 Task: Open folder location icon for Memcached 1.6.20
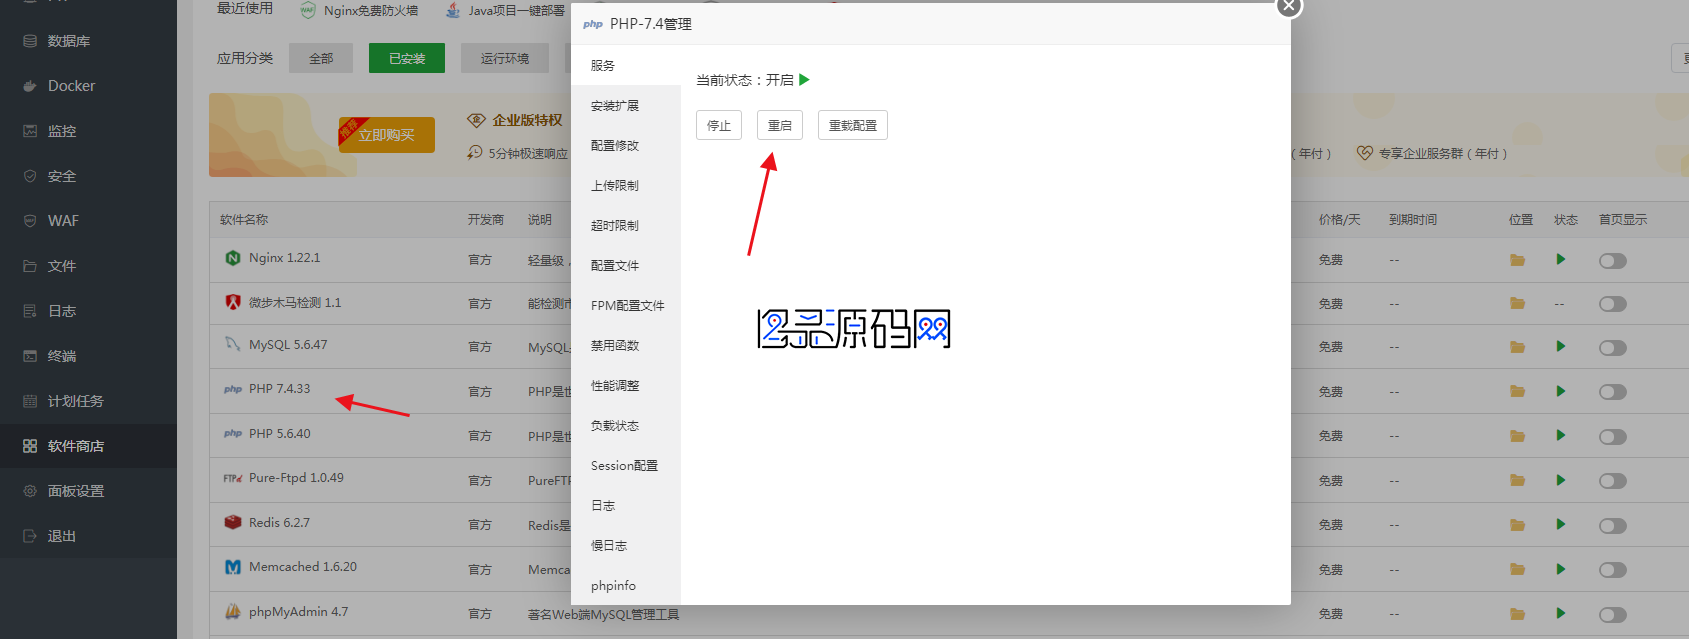coord(1517,569)
